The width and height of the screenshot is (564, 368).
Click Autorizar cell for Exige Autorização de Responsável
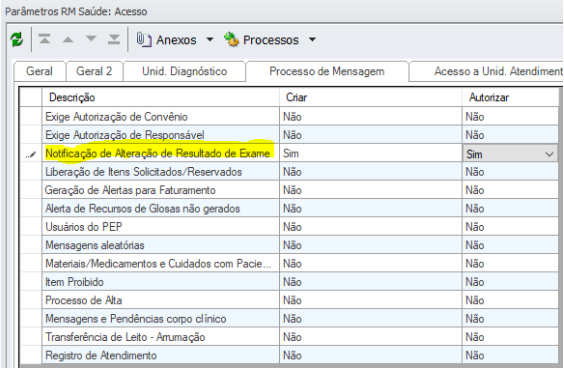[x=510, y=135]
